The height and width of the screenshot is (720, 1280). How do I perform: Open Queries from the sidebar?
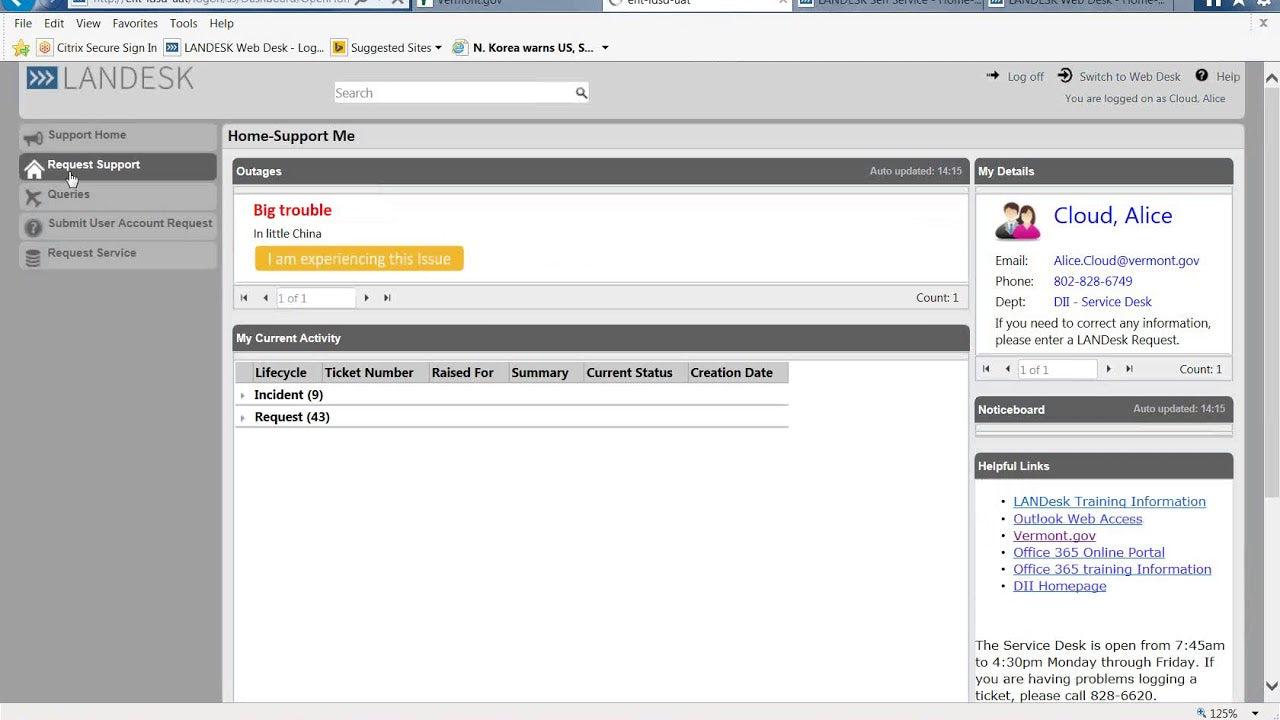68,194
